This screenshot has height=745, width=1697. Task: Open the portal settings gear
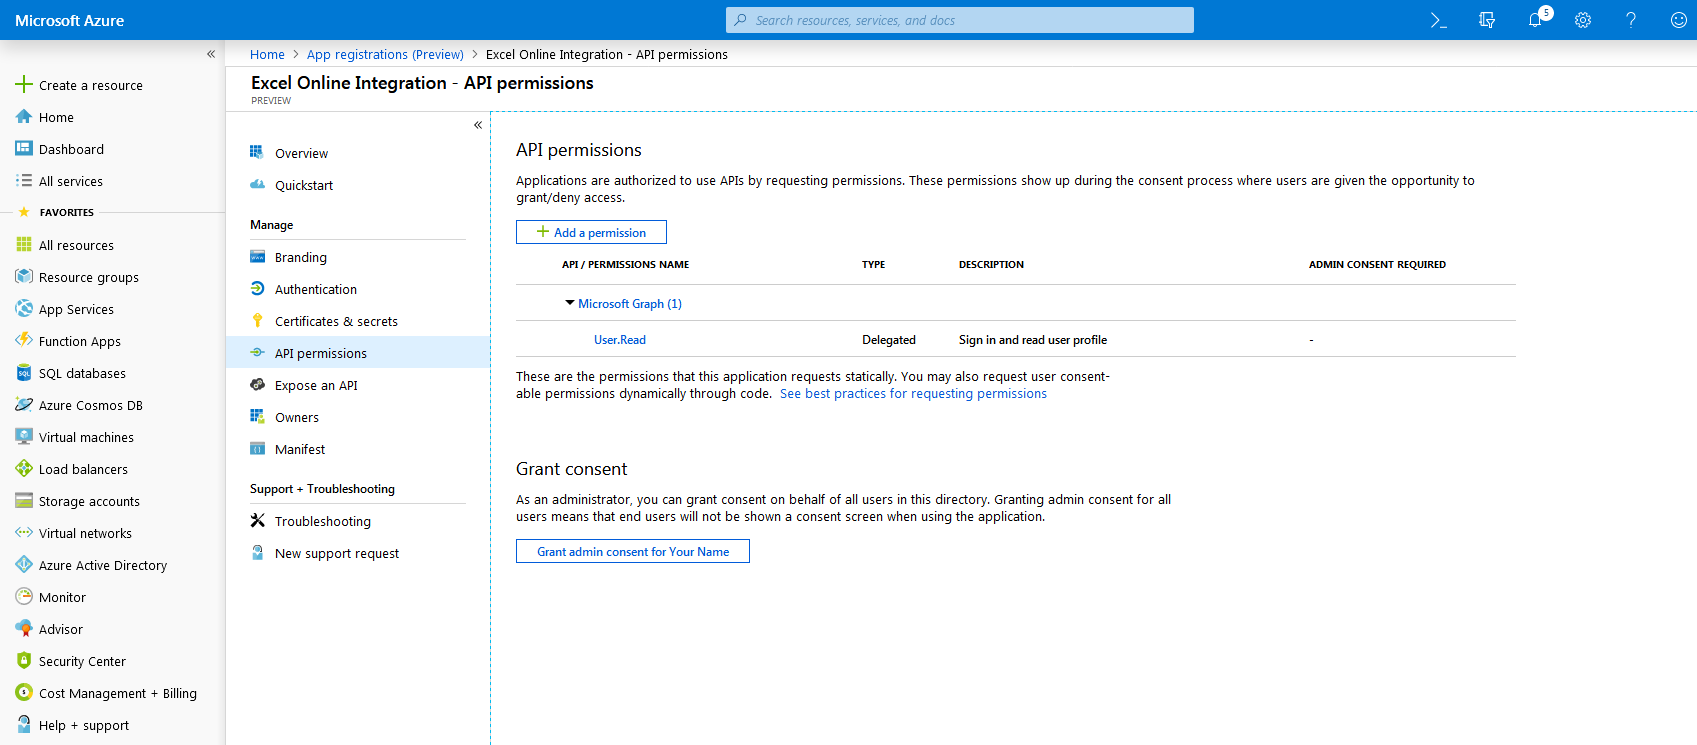(x=1582, y=20)
